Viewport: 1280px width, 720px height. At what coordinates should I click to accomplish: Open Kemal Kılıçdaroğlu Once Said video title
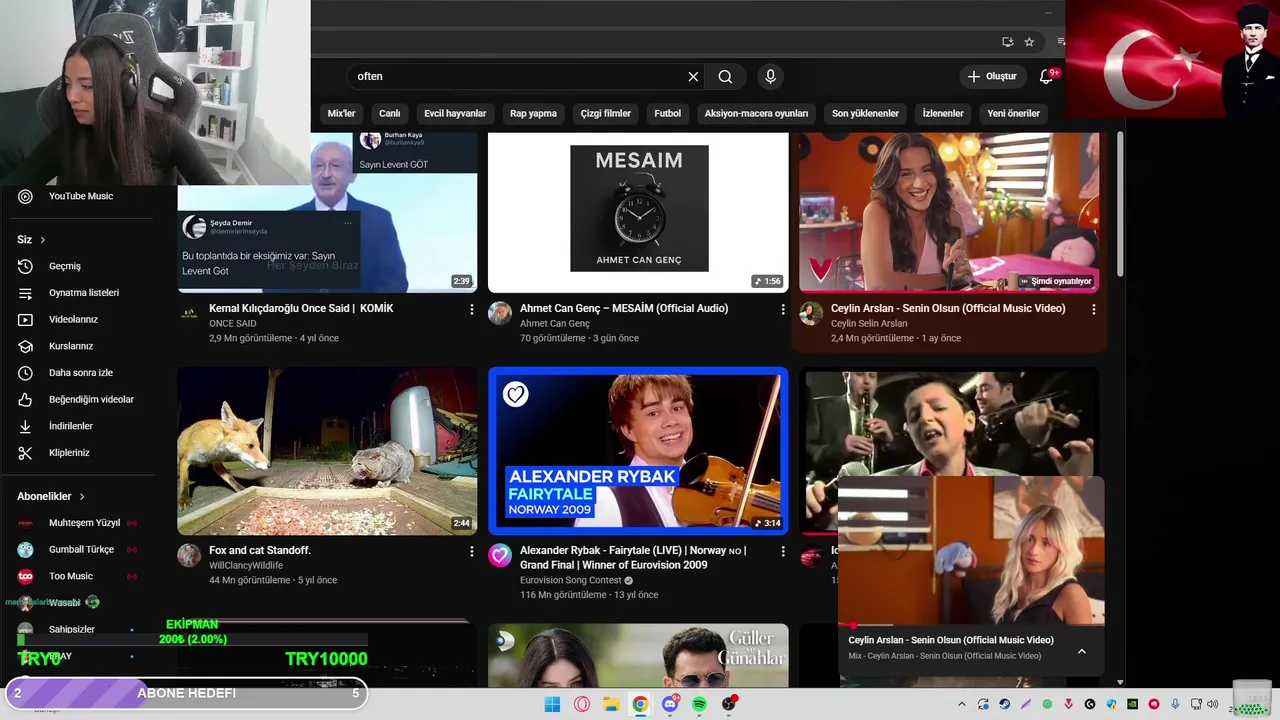point(301,309)
